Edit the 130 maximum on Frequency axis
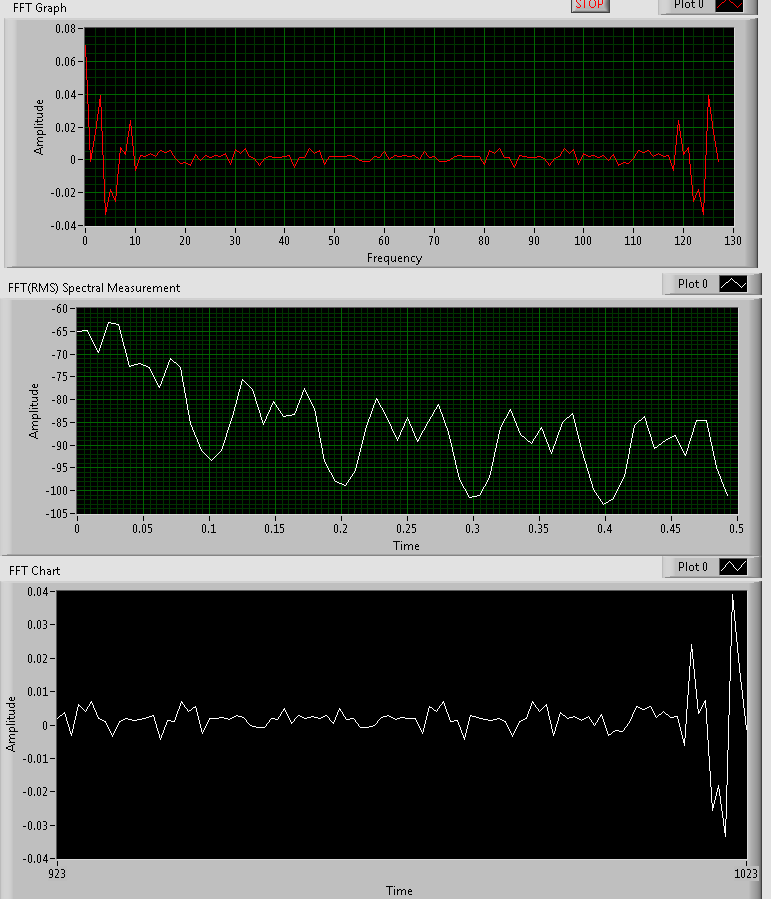Image resolution: width=771 pixels, height=899 pixels. point(733,241)
